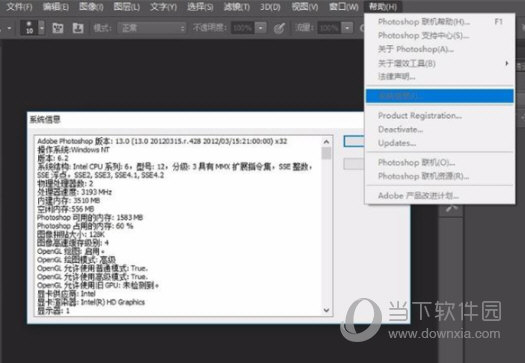525x363 pixels.
Task: Click 'OpenGL 允许使用旧 GPU: 未检测到' line
Action: (98, 285)
